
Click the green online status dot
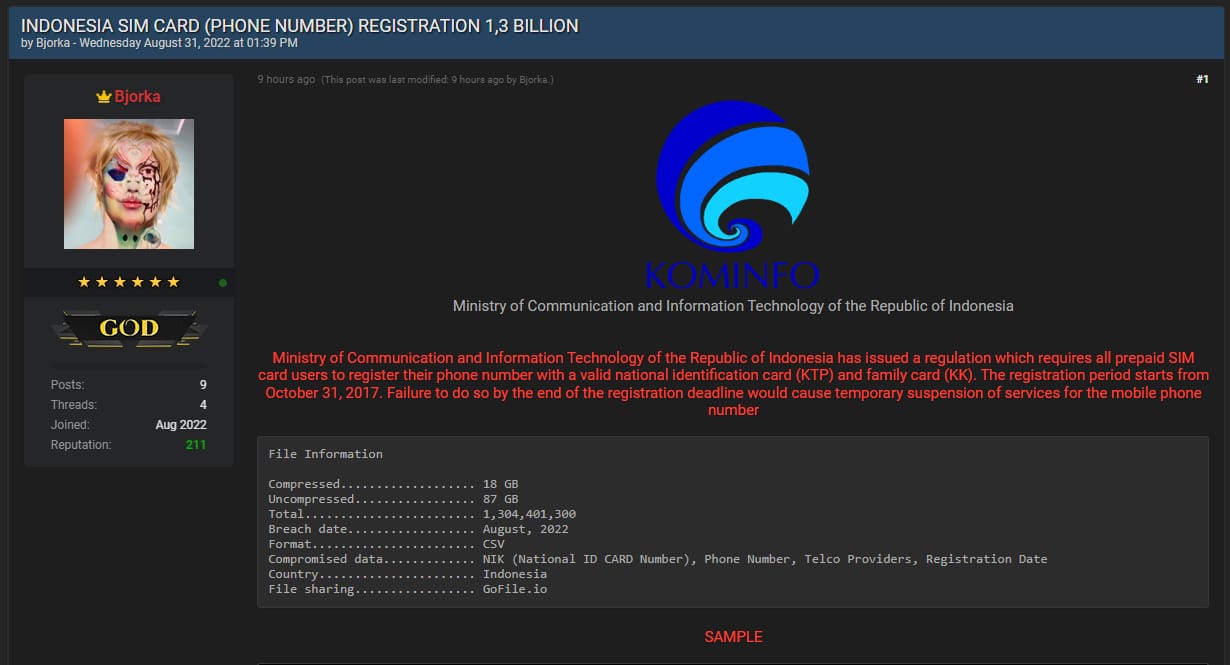(x=222, y=283)
